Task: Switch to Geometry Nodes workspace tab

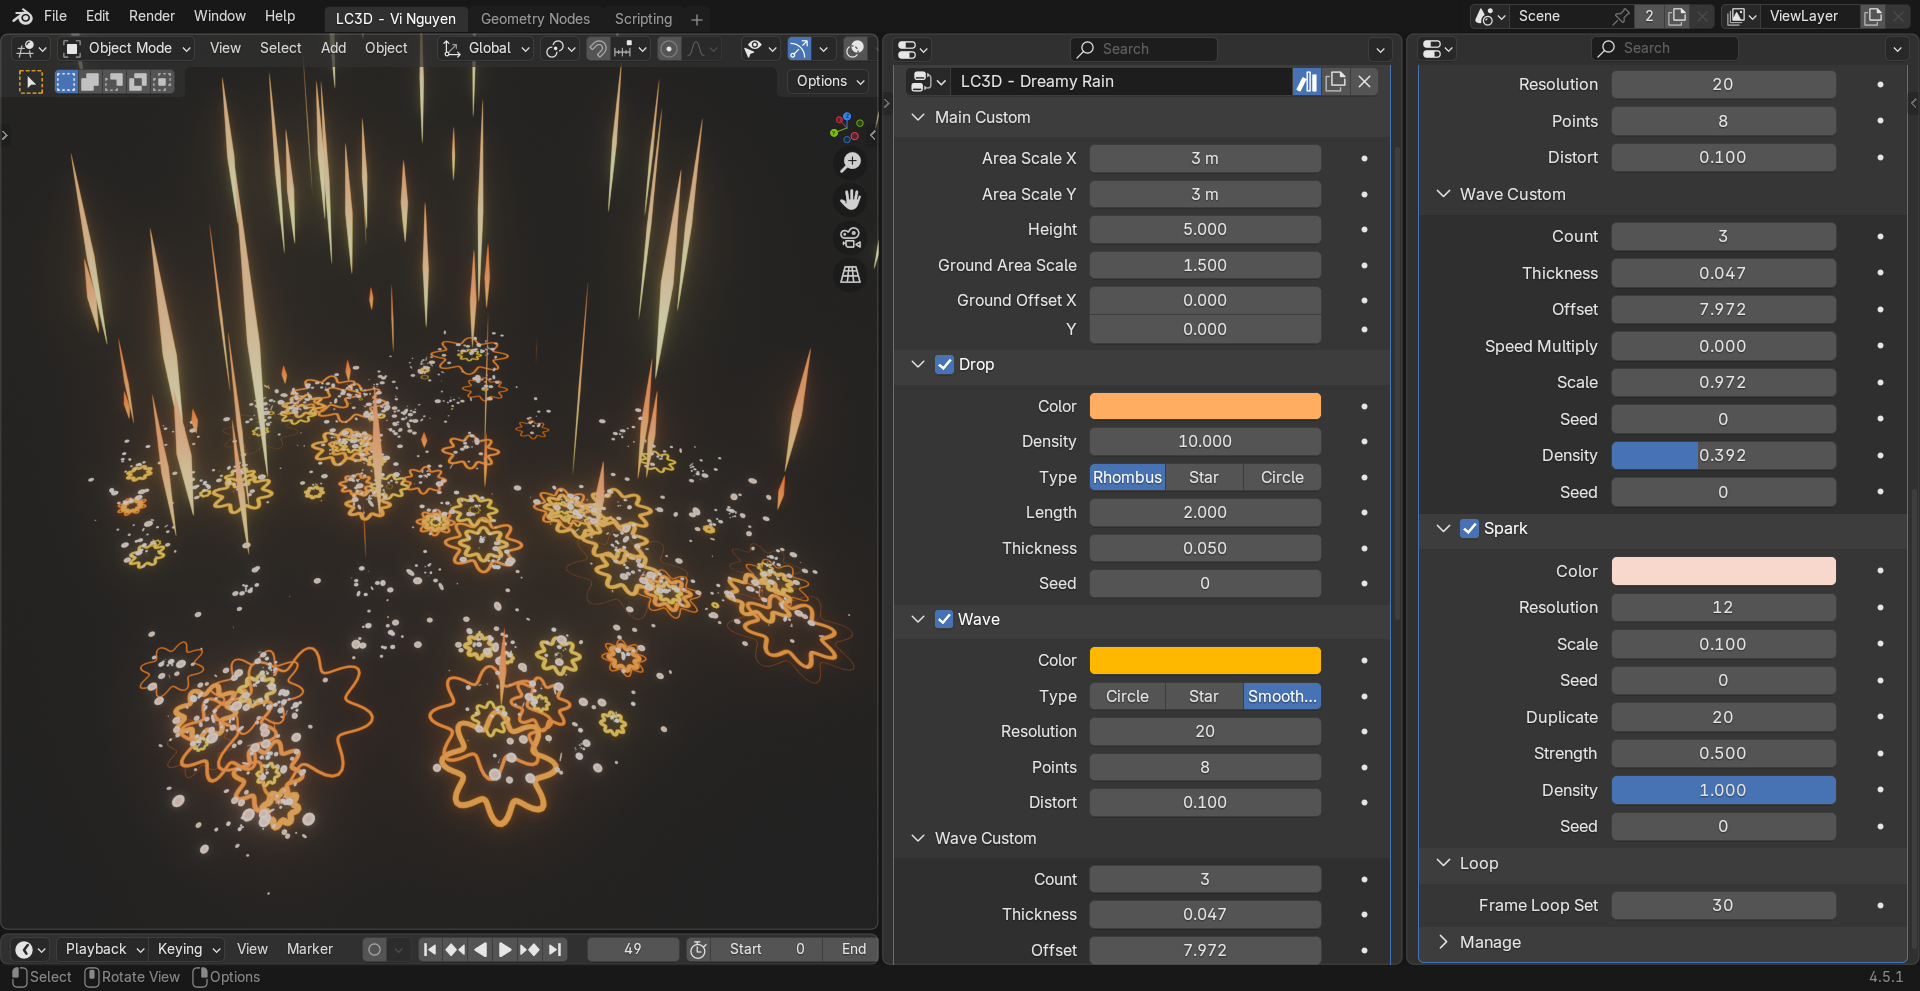Action: click(x=535, y=19)
